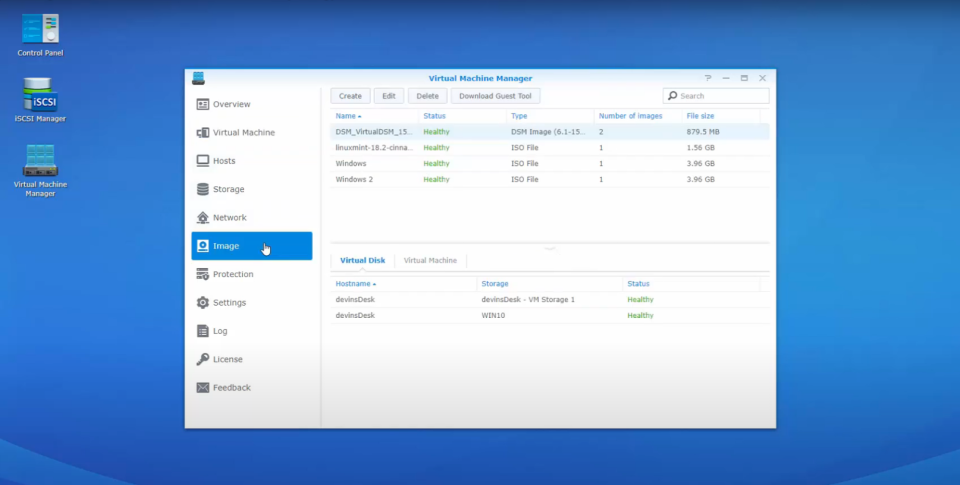Click Download Guest Tool button
Screen dimensions: 960x485
click(x=495, y=96)
